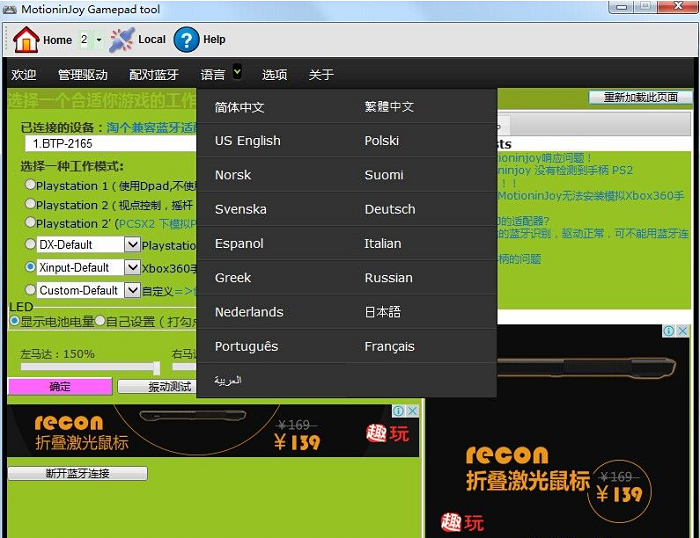Click the Home house icon

click(26, 40)
